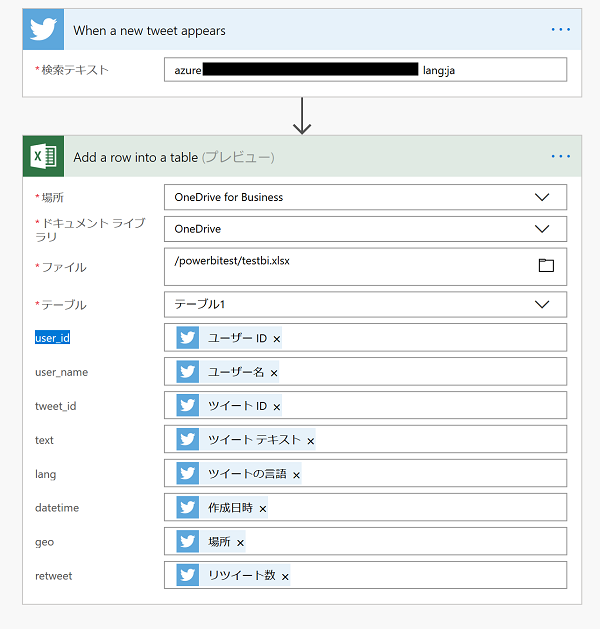Click the Twitter icon of the trigger step
The width and height of the screenshot is (600, 629).
coord(43,29)
